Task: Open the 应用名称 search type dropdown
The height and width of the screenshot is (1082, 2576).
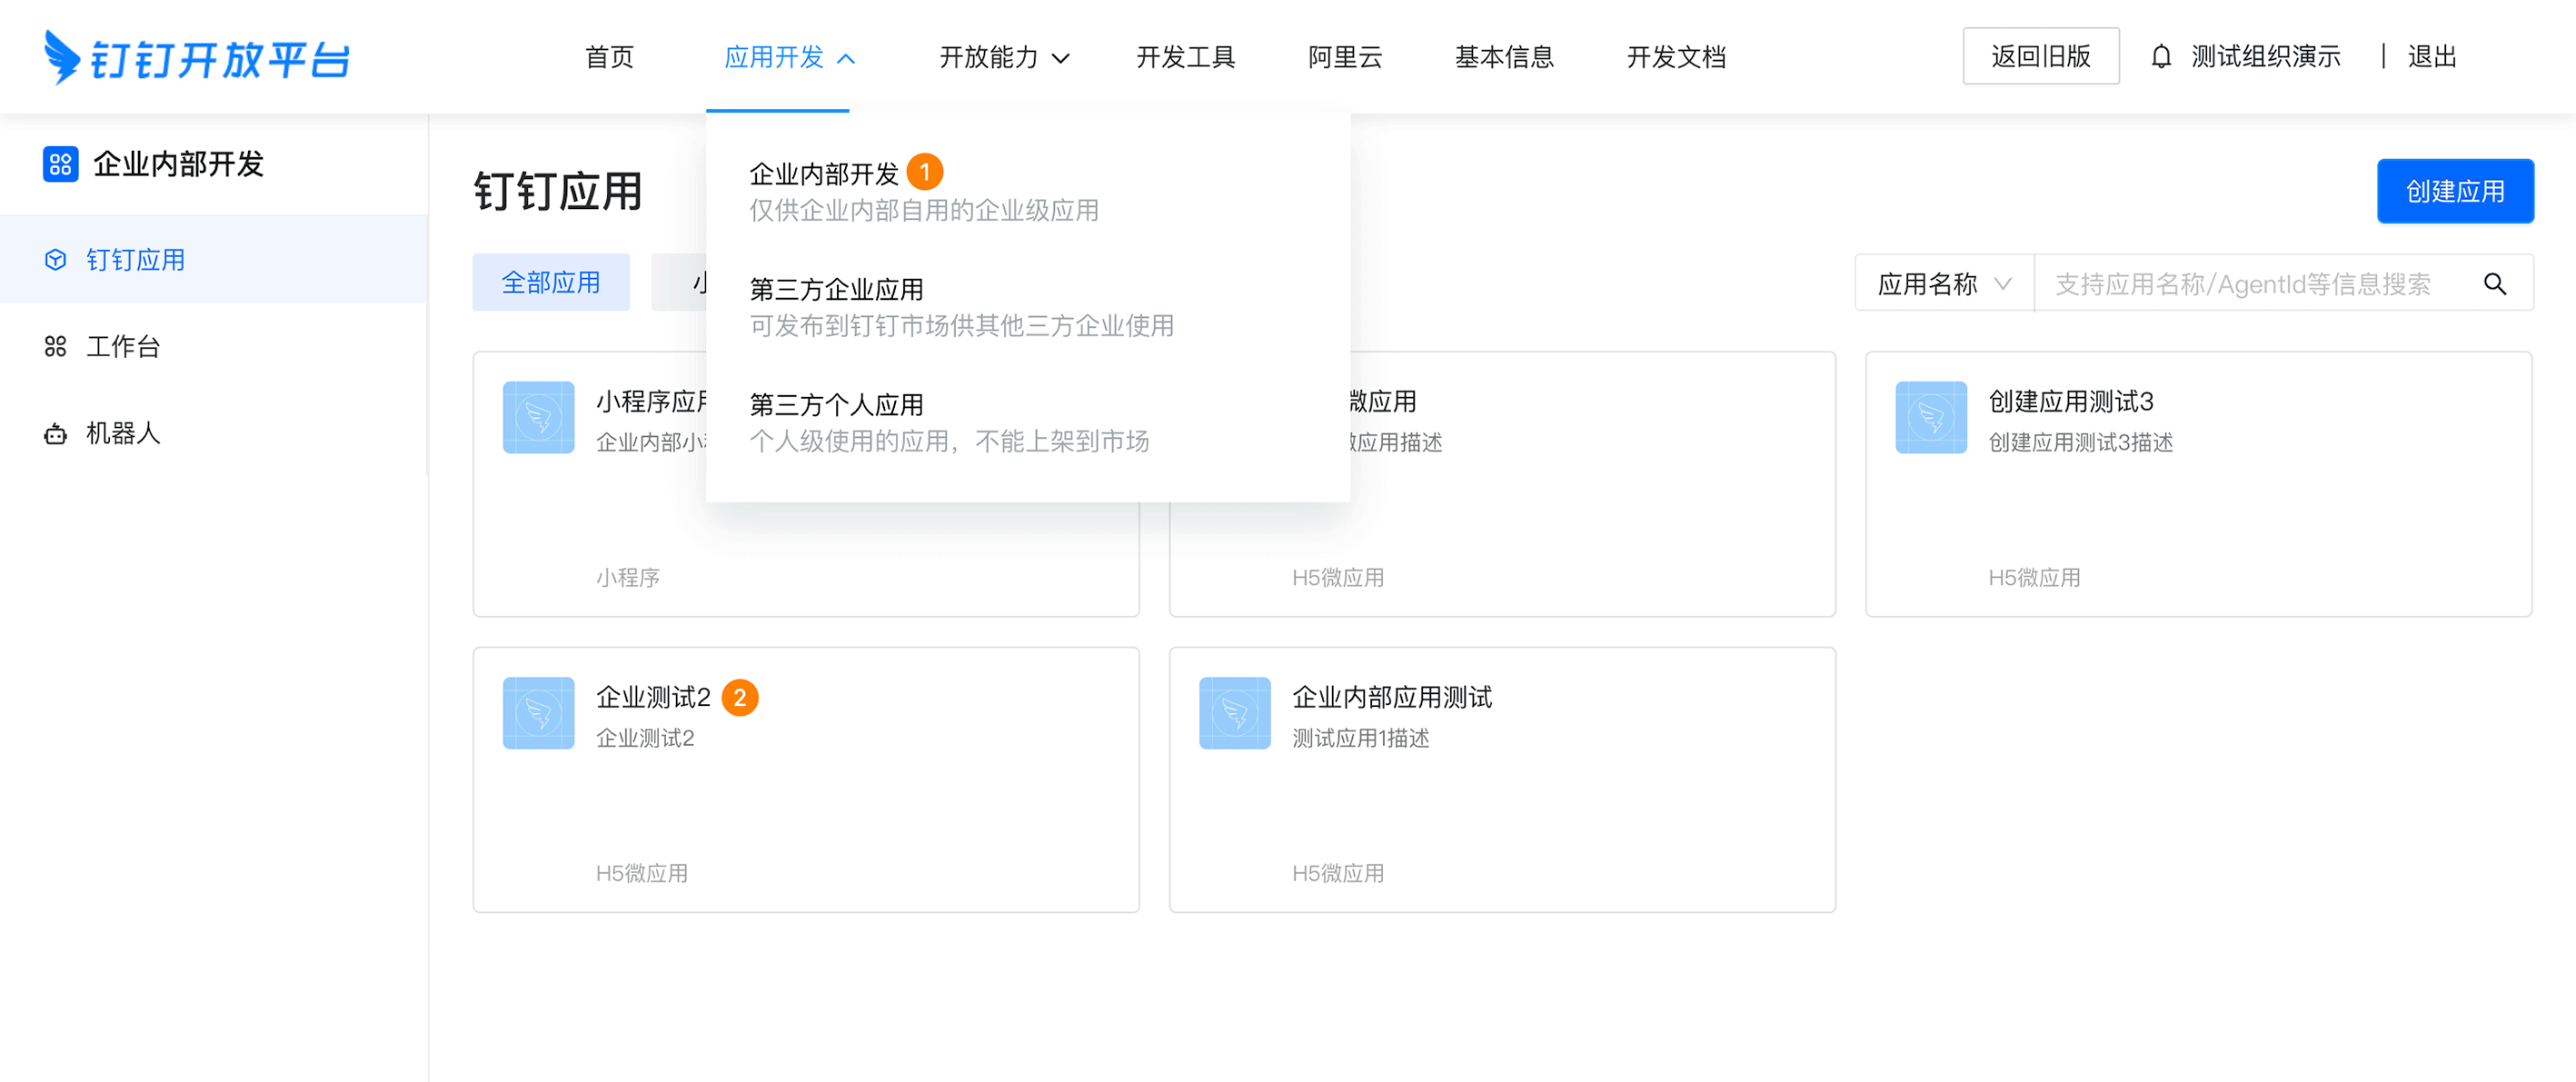Action: [1944, 284]
